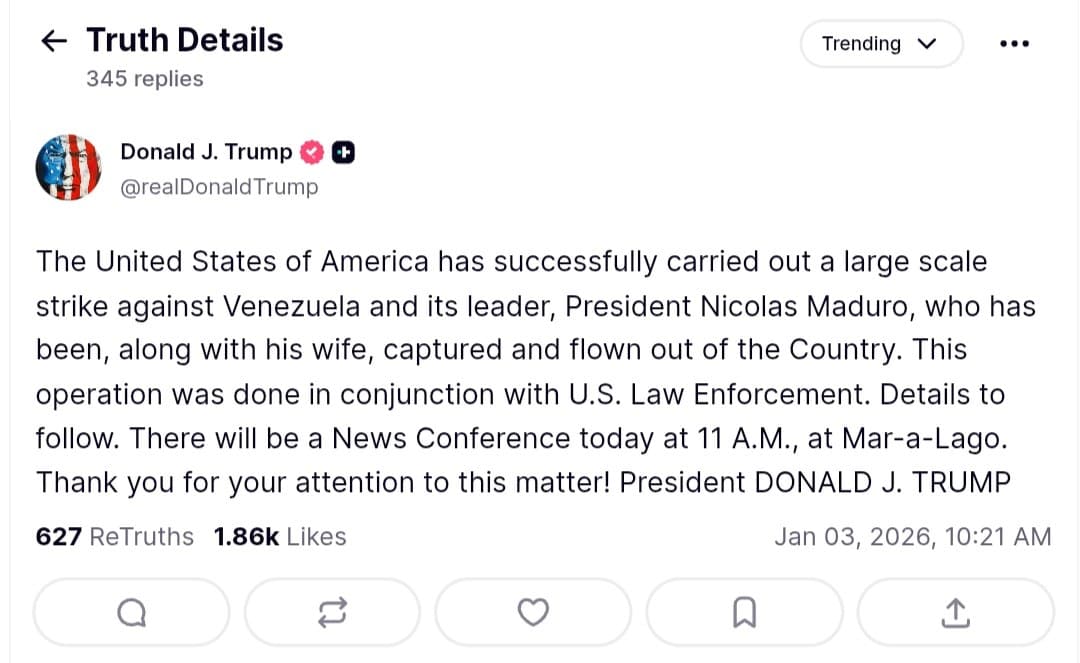Open the reply composer with the reply icon
Screen dimensions: 1080x663
[131, 612]
